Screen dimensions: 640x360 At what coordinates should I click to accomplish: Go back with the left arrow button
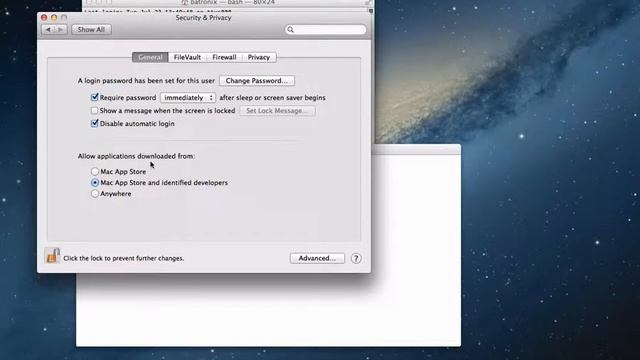(x=48, y=29)
